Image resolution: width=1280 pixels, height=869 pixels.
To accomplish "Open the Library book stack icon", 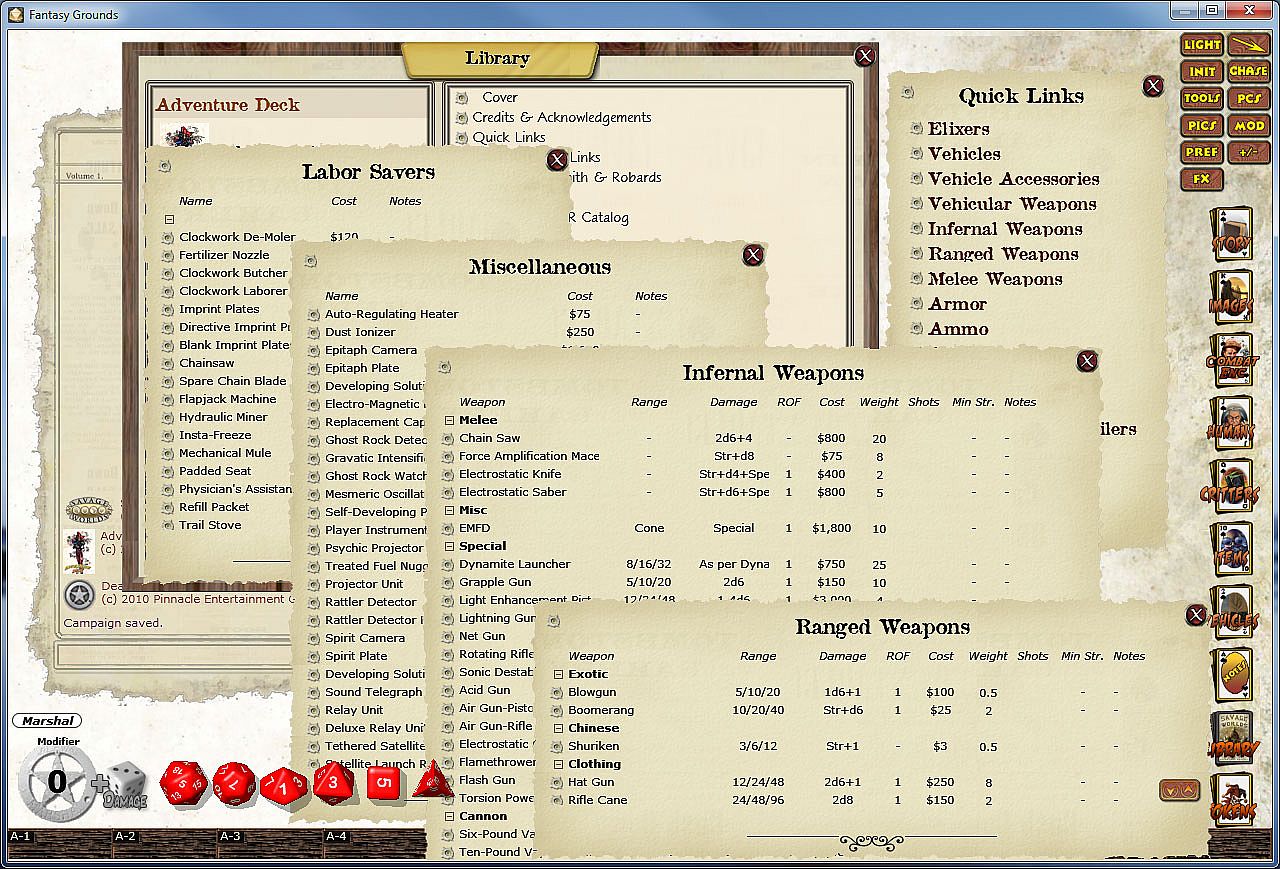I will pos(1232,740).
